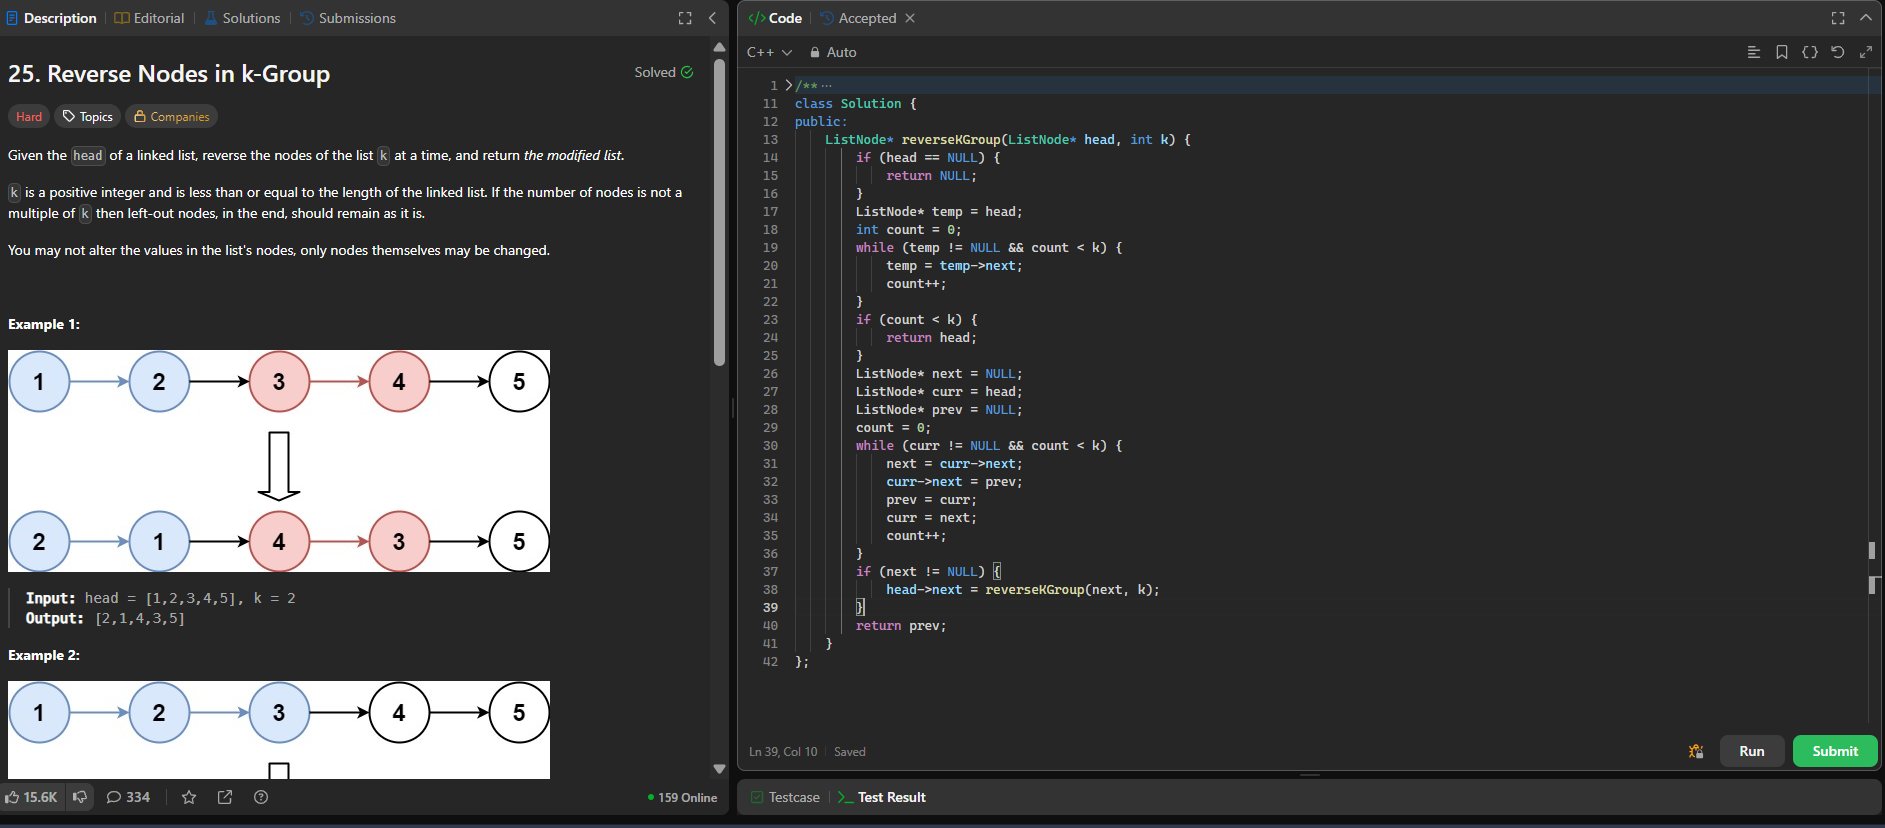Switch to the Editorial tab
The width and height of the screenshot is (1885, 828).
(x=150, y=18)
